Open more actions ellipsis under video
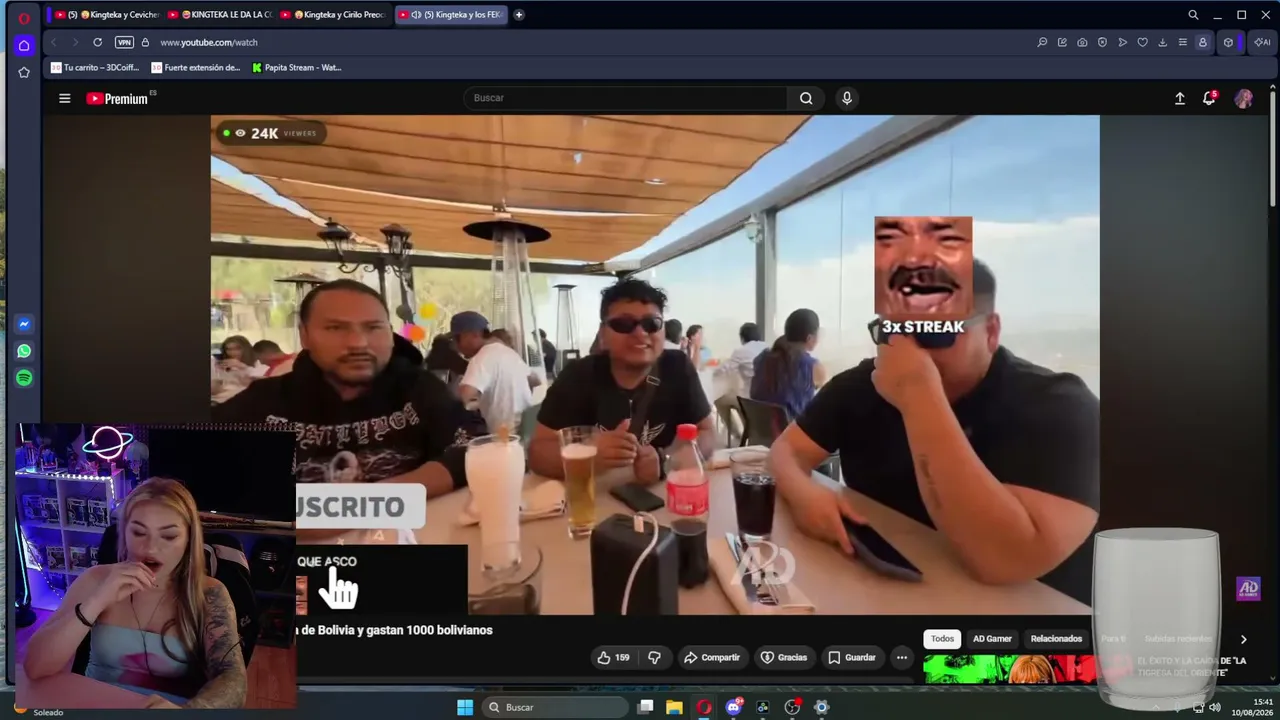Image resolution: width=1280 pixels, height=720 pixels. coord(902,657)
